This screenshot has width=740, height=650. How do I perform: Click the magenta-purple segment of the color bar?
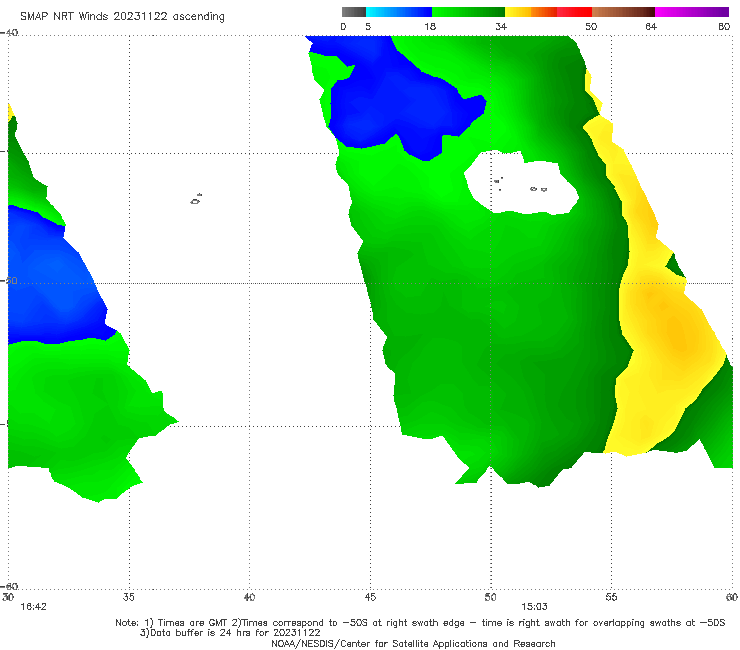click(692, 12)
